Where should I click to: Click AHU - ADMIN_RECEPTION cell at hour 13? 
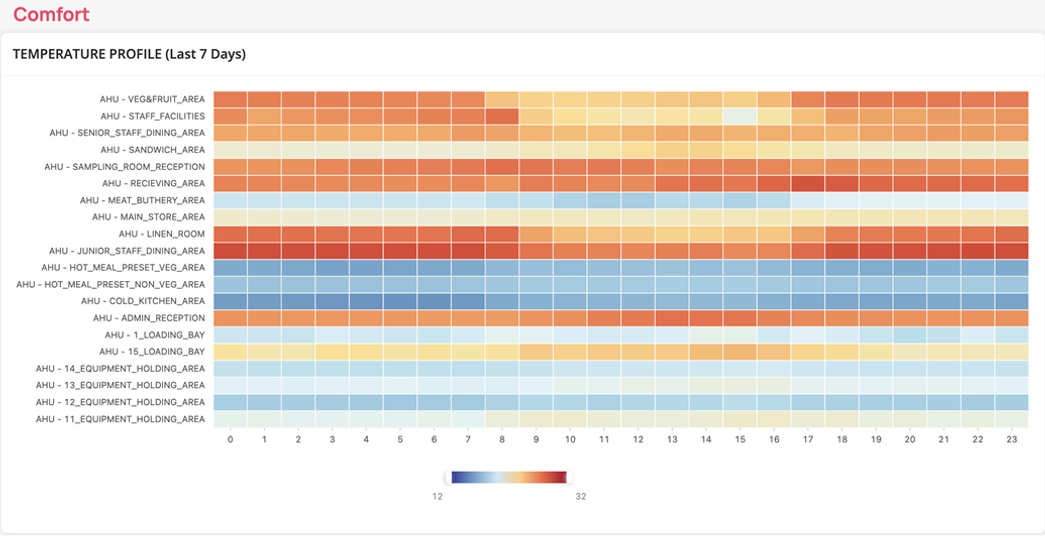pos(672,318)
